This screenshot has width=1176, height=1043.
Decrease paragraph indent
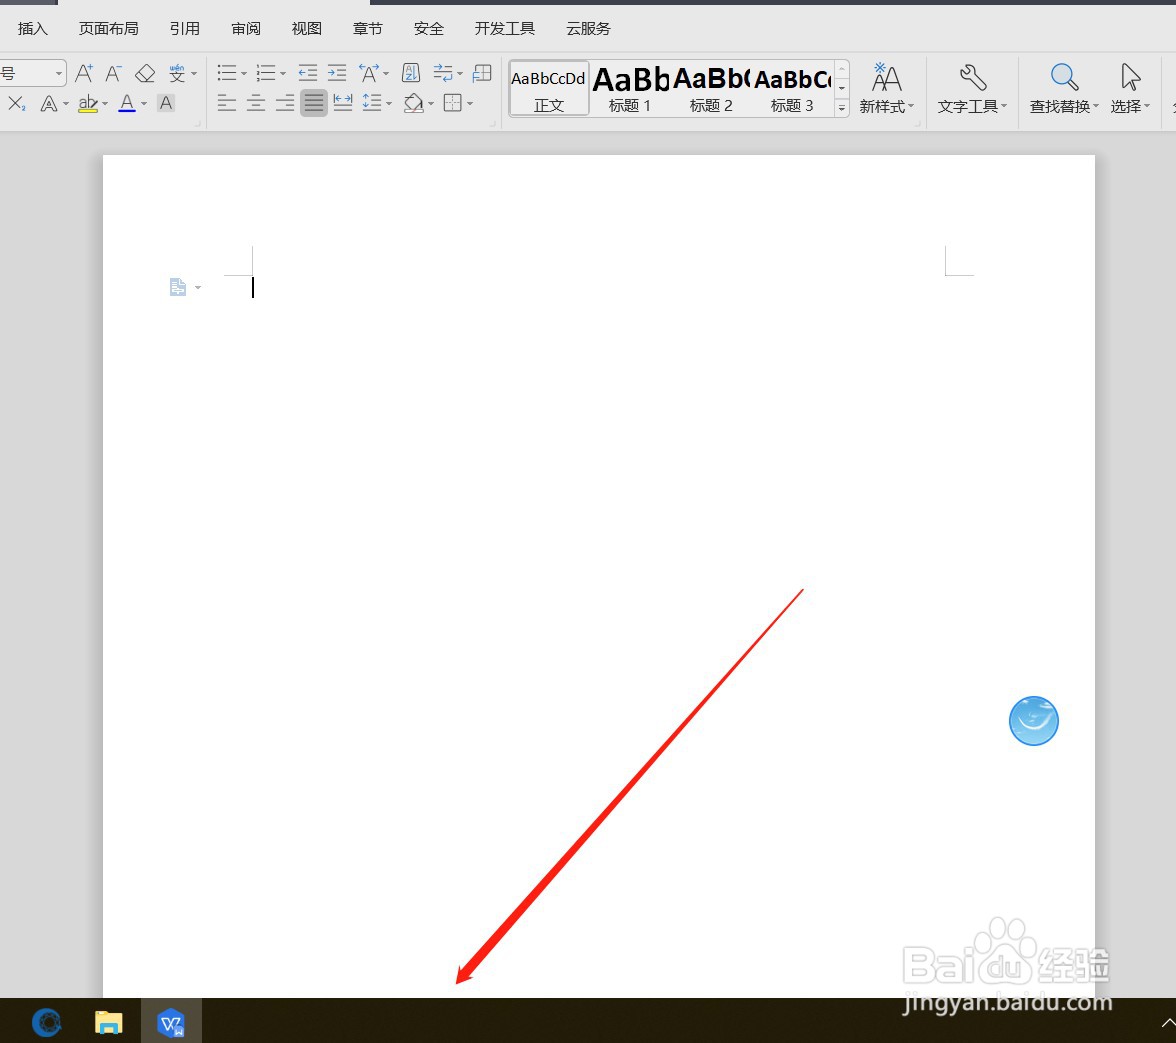(308, 73)
